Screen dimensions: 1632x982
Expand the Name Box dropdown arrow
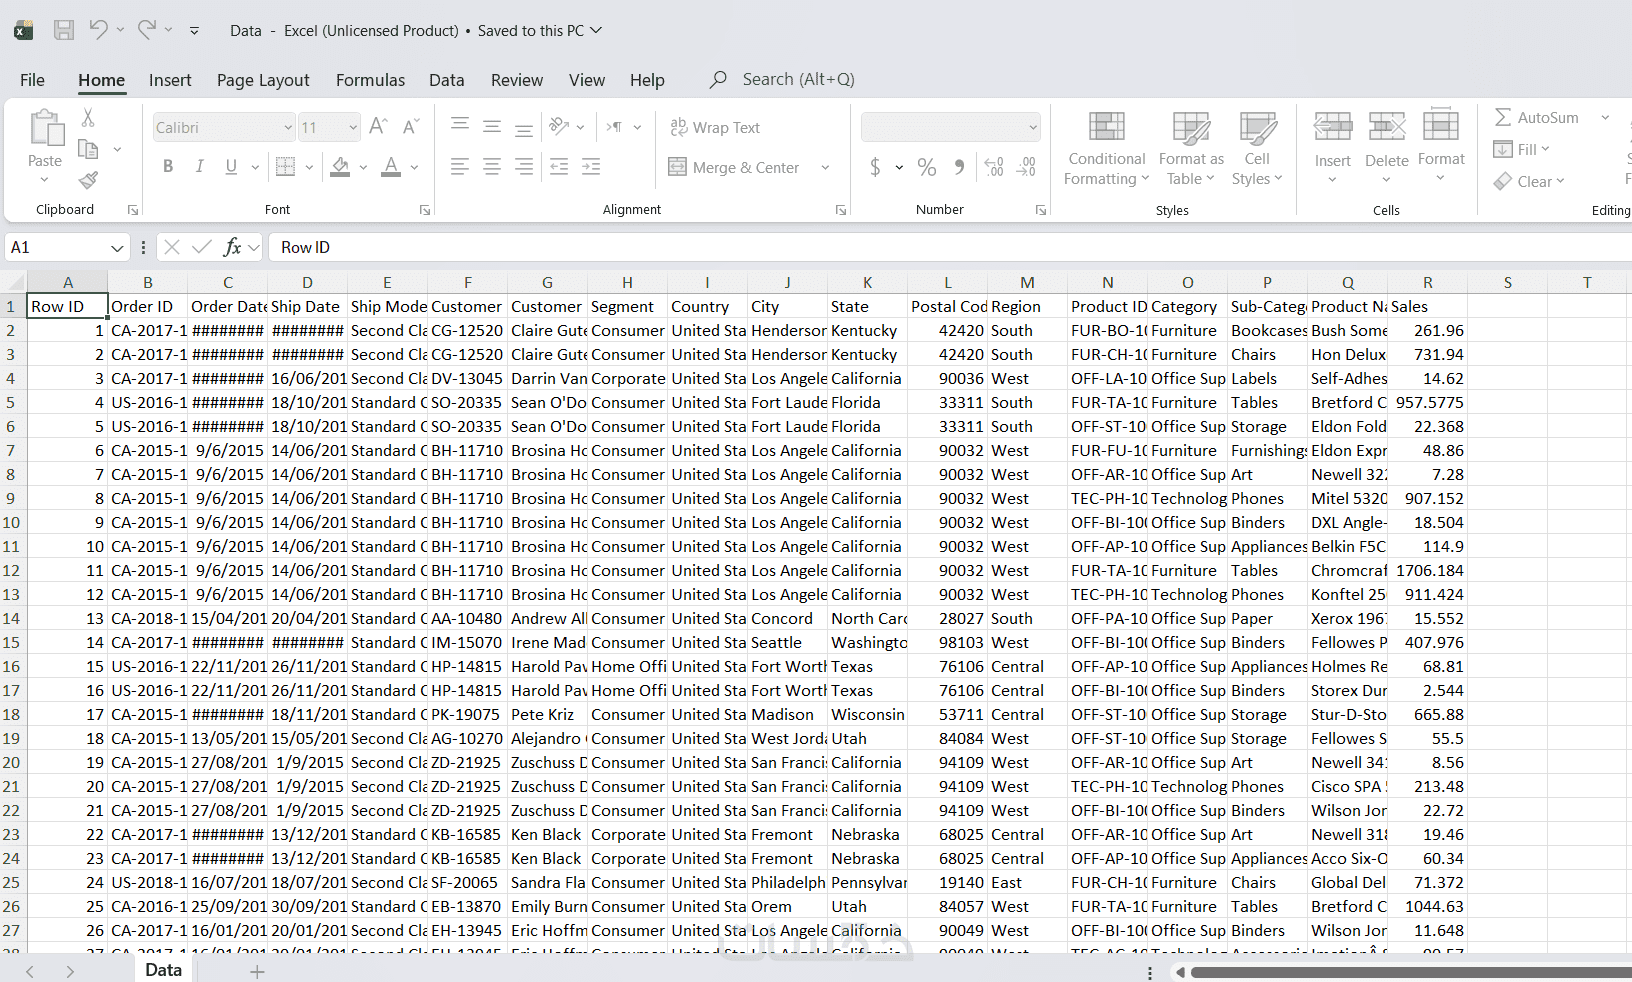tap(117, 247)
